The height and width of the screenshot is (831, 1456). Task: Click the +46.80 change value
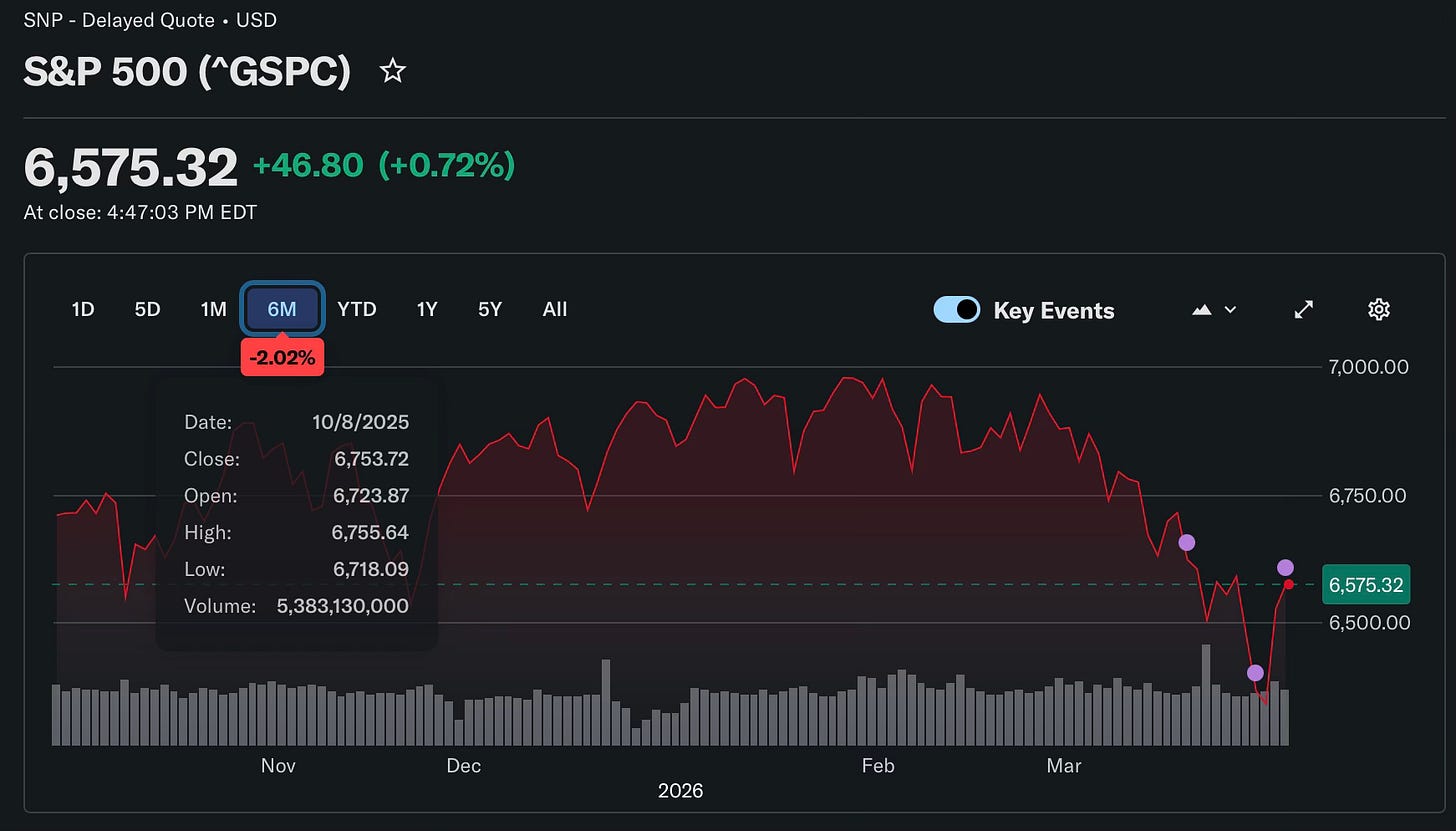tap(308, 165)
